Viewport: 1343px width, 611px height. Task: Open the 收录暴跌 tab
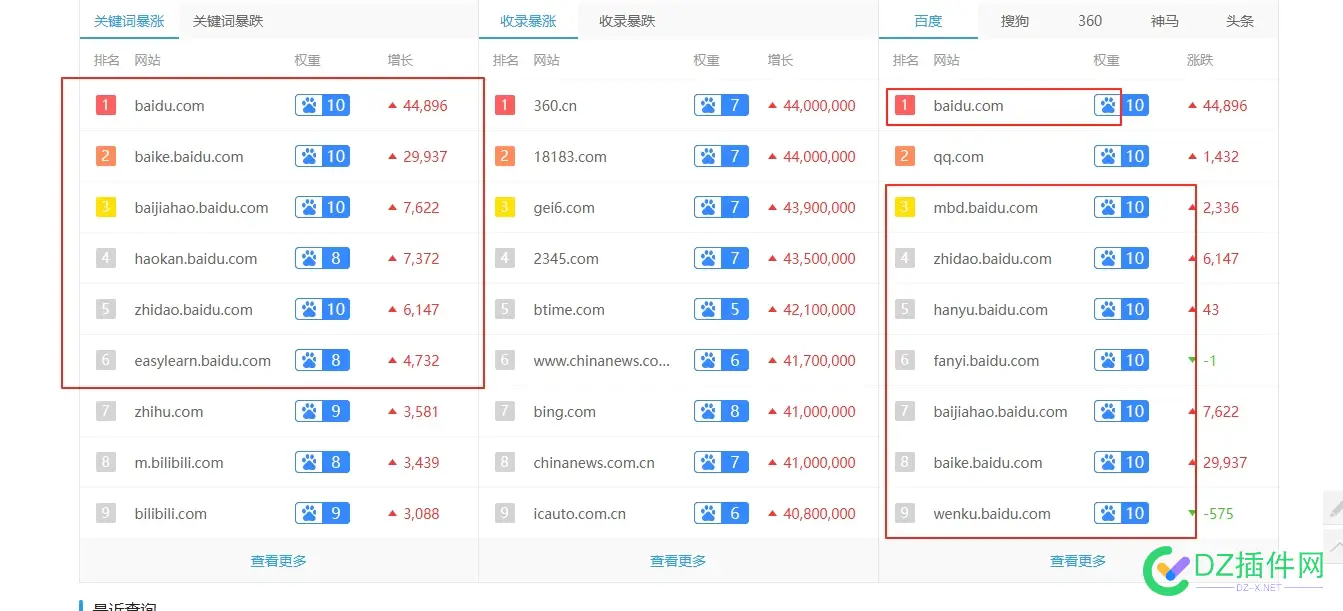[x=627, y=21]
